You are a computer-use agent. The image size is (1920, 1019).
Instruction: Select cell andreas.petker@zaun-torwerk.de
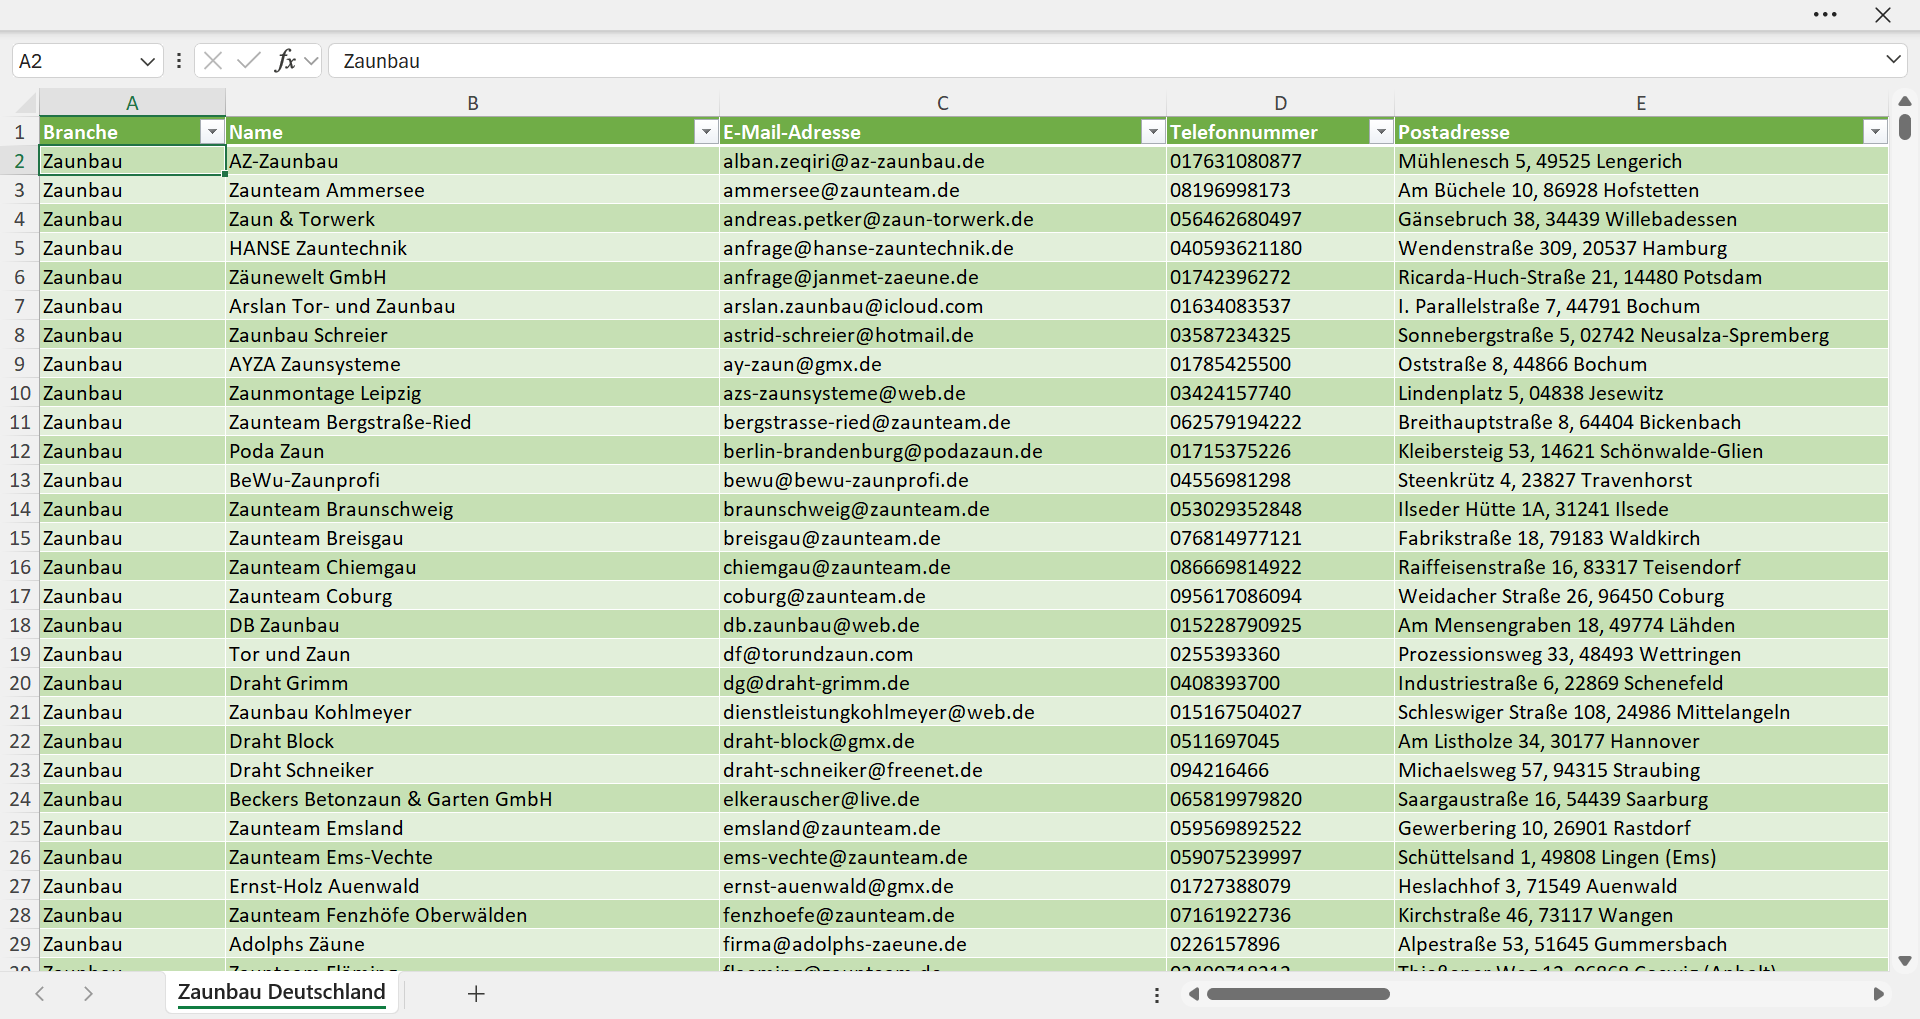click(942, 219)
